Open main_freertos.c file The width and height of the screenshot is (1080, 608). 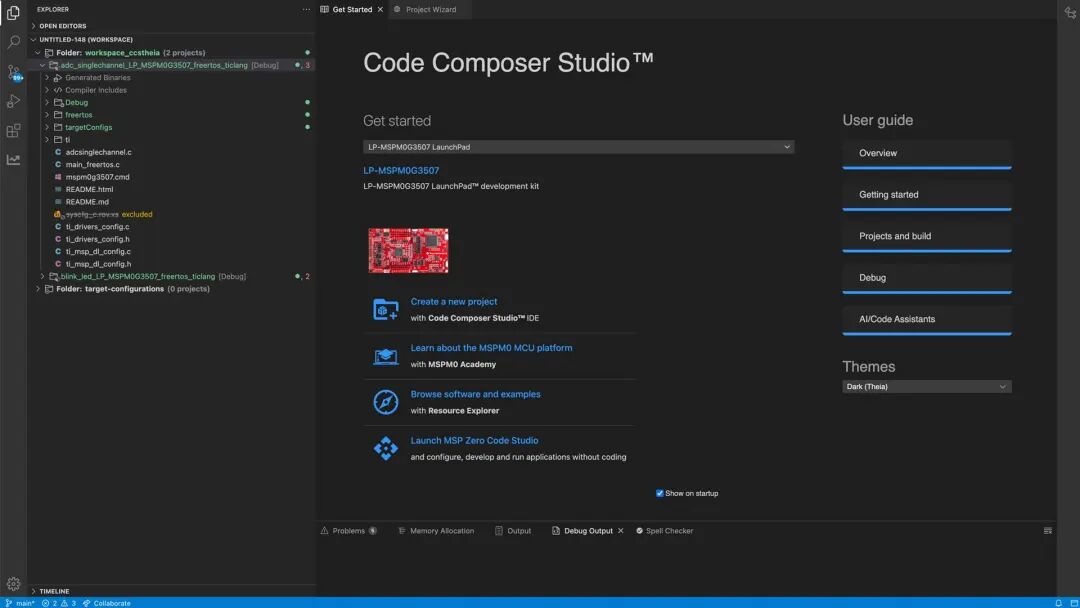click(x=92, y=165)
